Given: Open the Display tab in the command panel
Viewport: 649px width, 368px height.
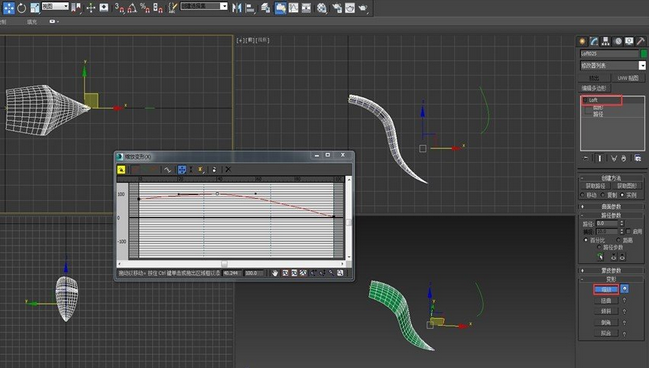Looking at the screenshot, I should pos(629,41).
